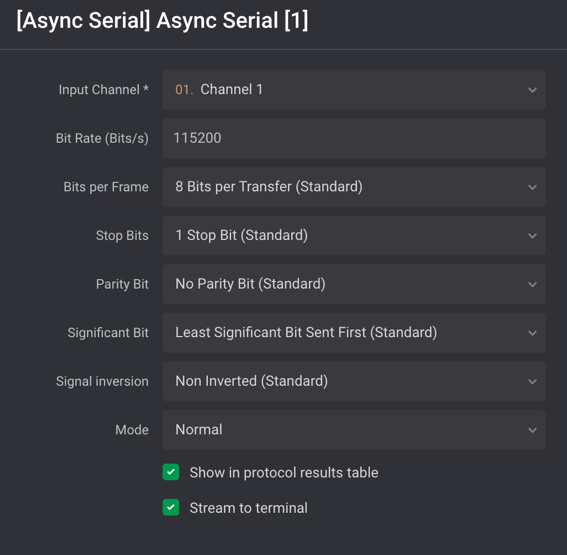Image resolution: width=567 pixels, height=555 pixels.
Task: Uncheck the Stream to terminal checkbox
Action: tap(171, 507)
